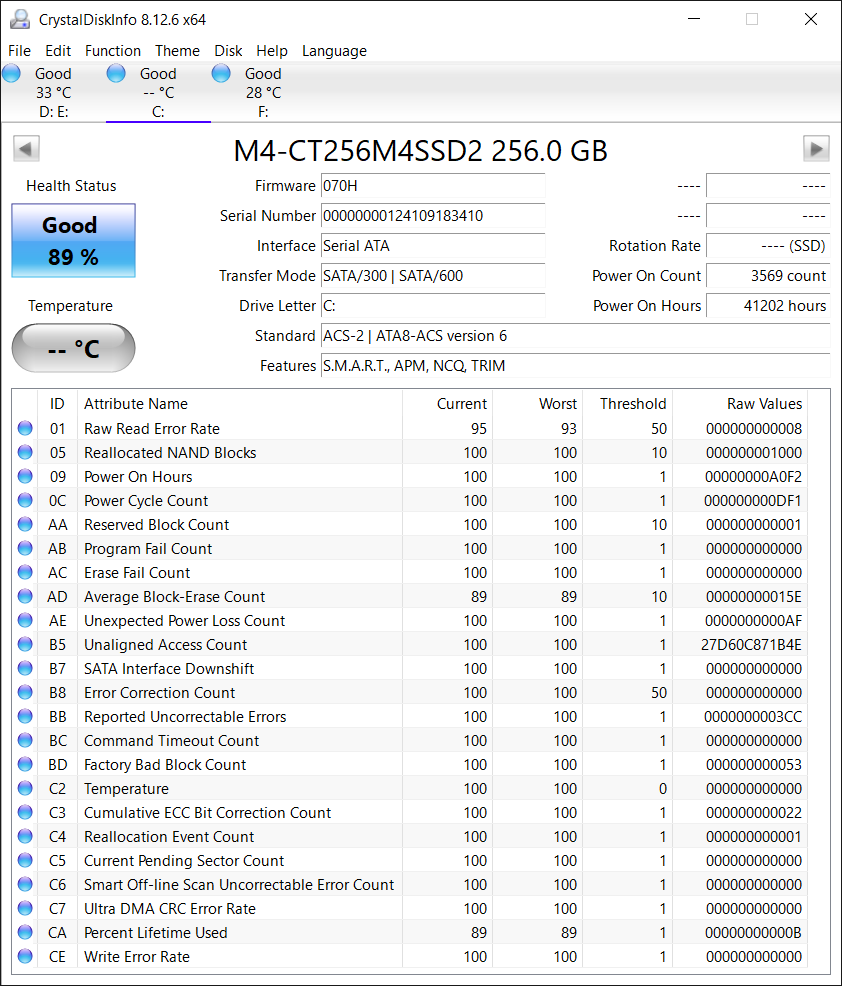Click the Raw Values column header
This screenshot has height=986, width=842.
click(764, 404)
